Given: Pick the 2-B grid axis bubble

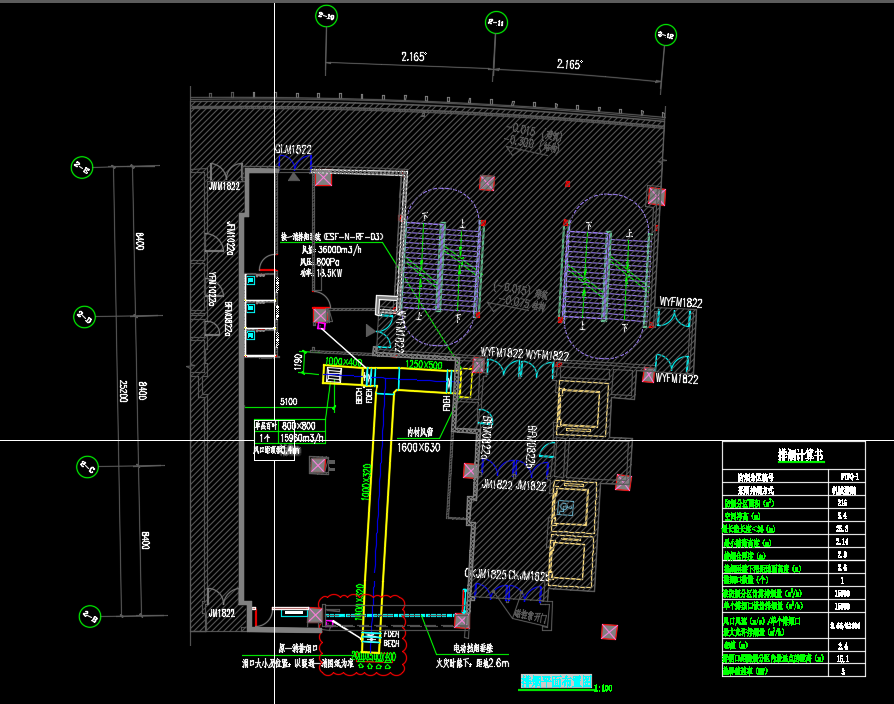Looking at the screenshot, I should pos(88,615).
